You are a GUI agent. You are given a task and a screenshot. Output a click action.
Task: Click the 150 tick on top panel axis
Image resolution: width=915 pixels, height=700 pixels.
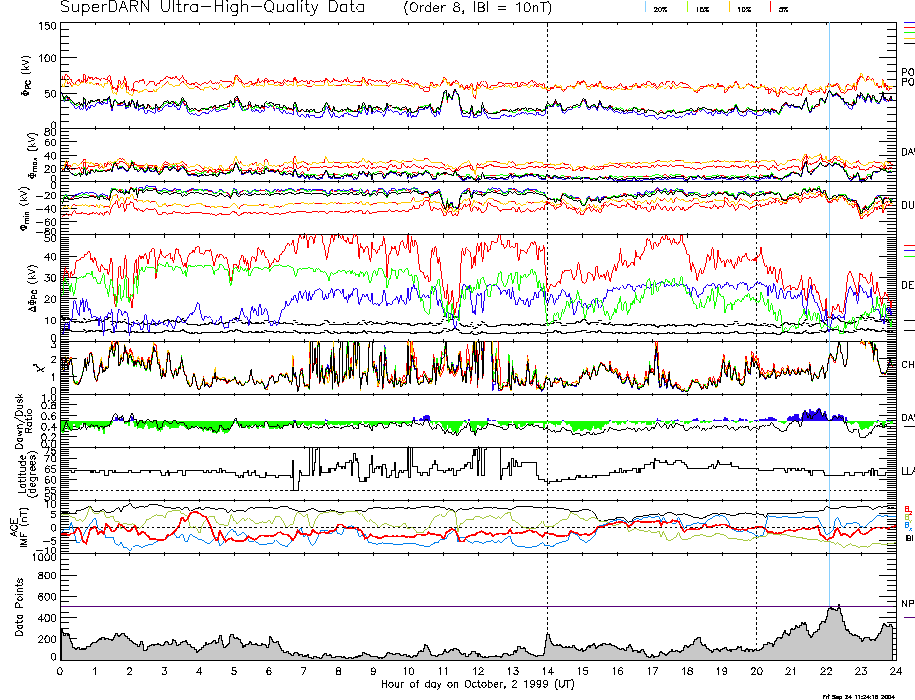[x=47, y=26]
